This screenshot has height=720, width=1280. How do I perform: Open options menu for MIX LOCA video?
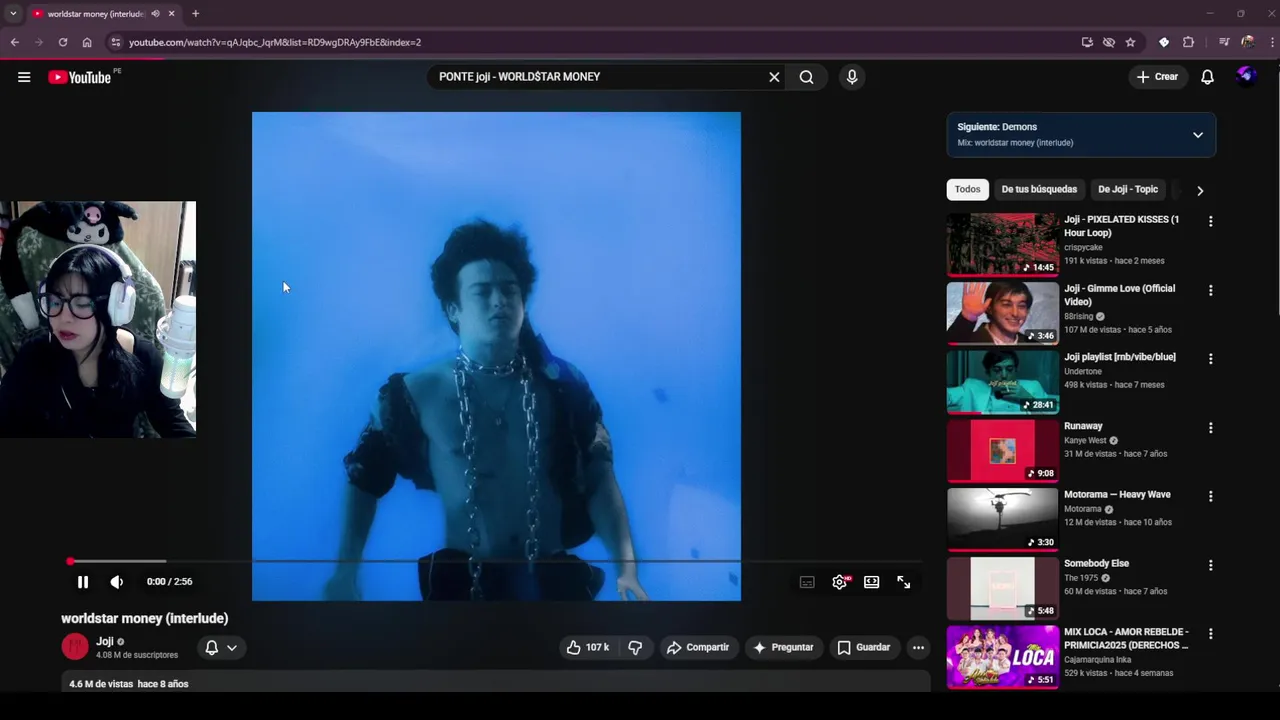tap(1211, 634)
